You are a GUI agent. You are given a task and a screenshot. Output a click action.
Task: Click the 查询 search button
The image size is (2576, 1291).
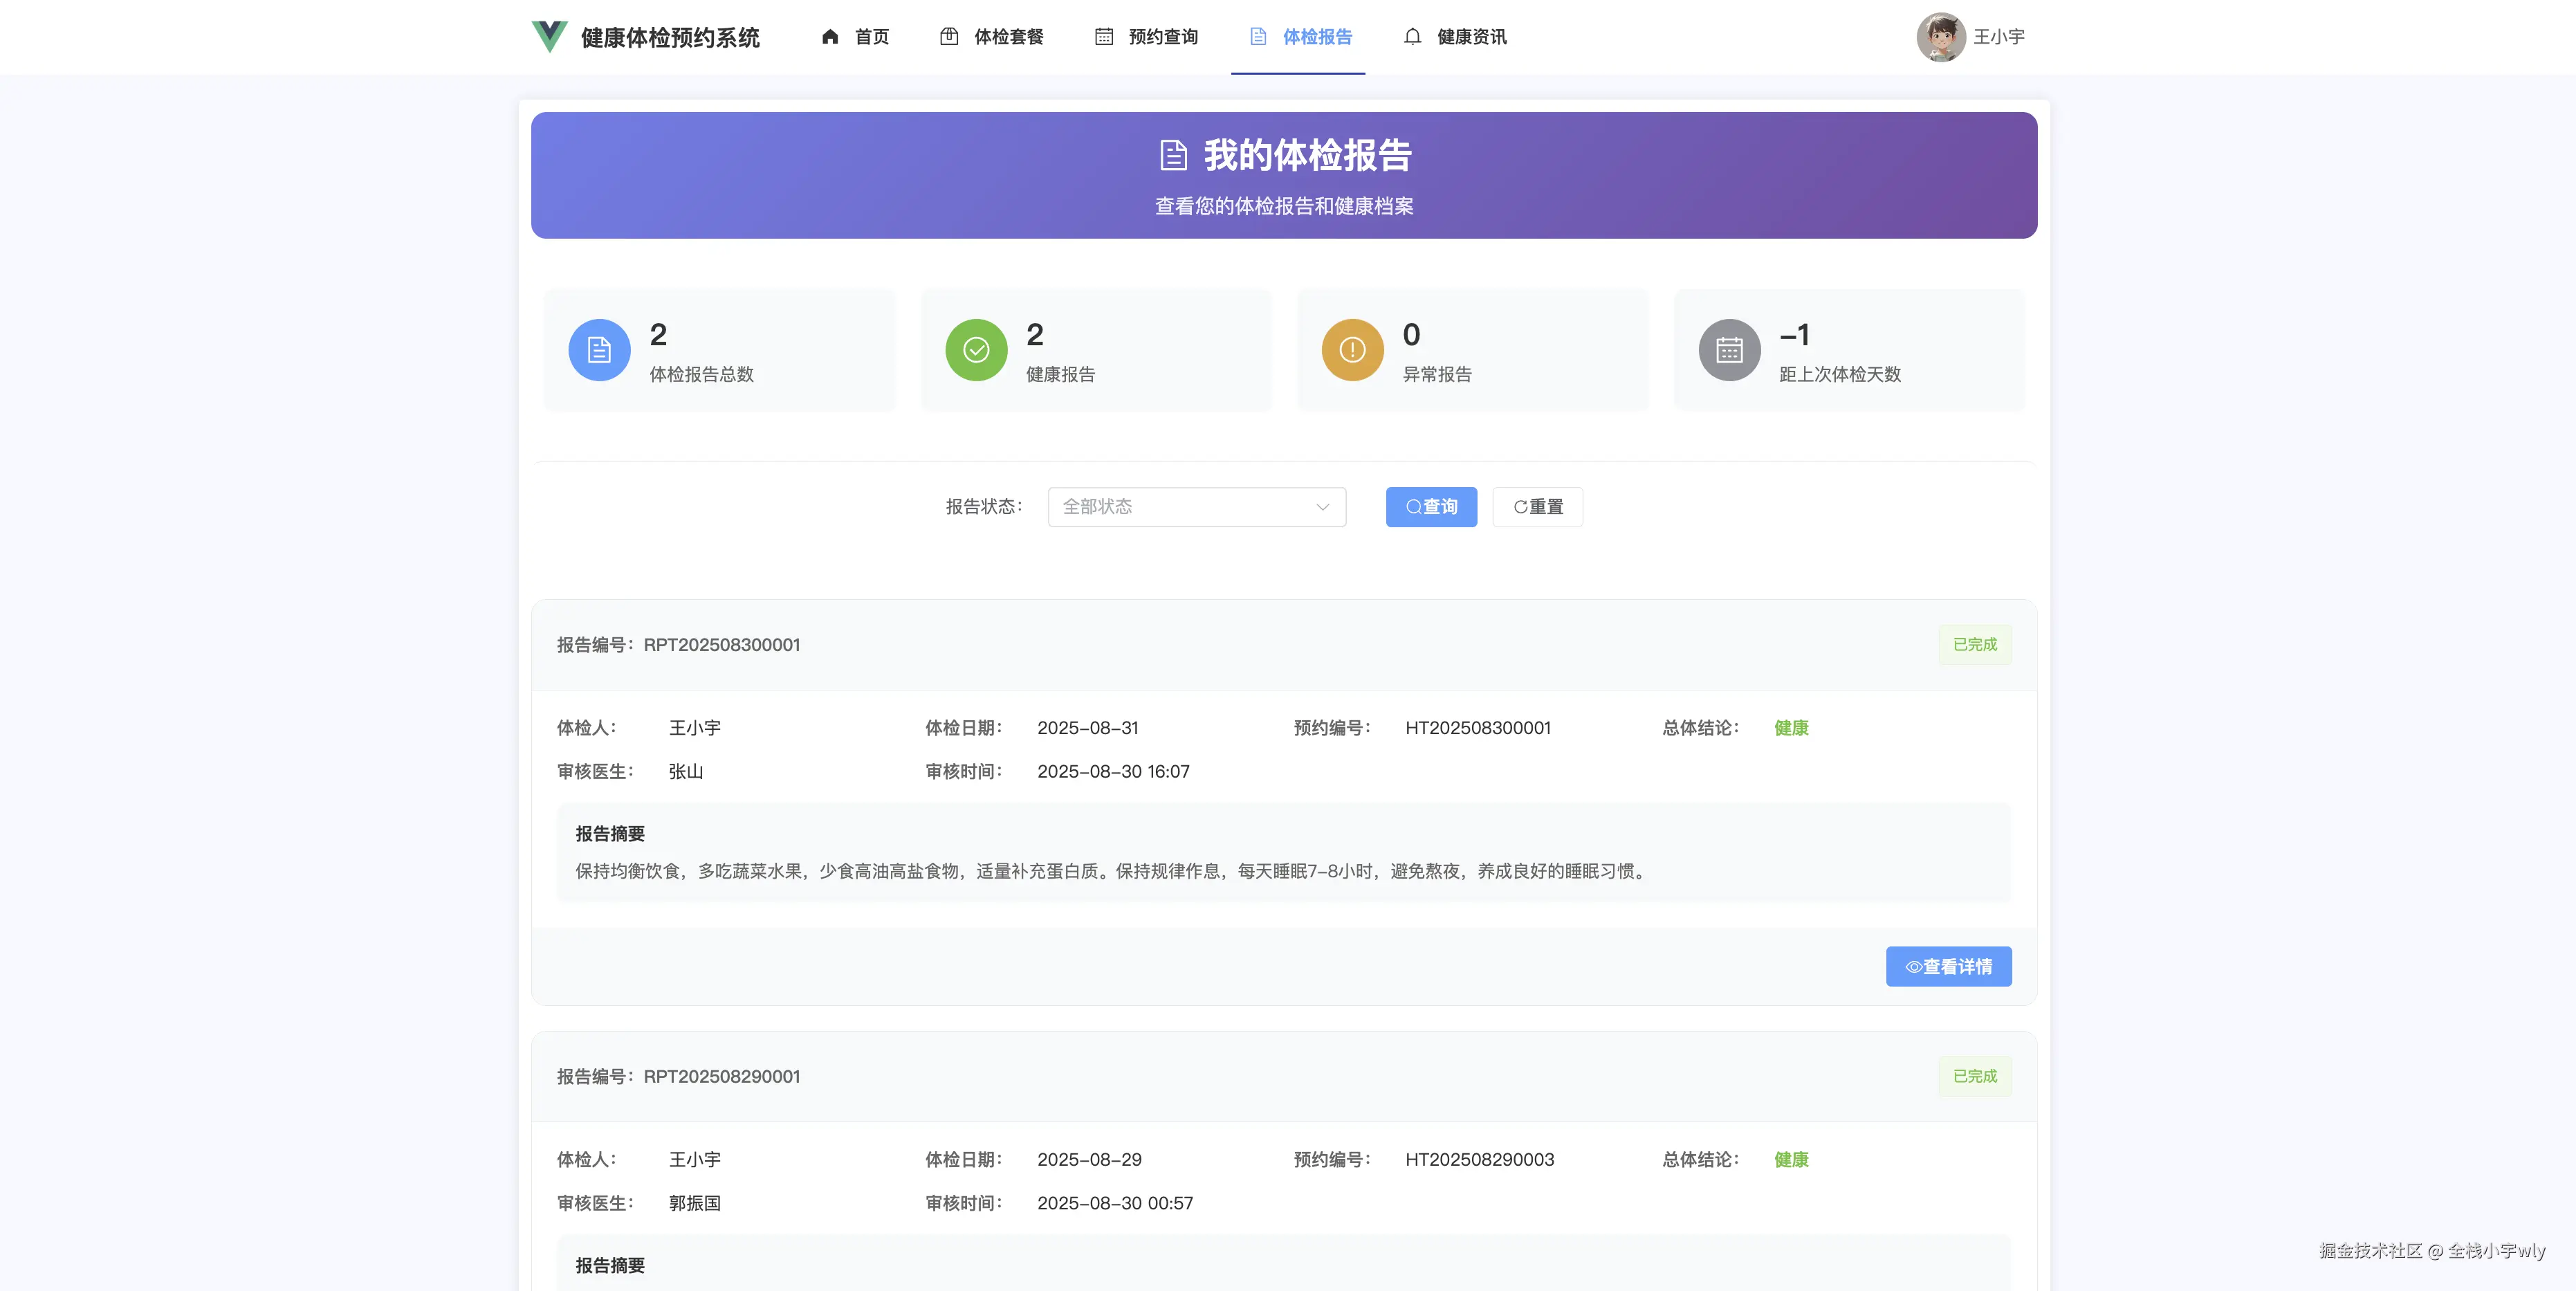pyautogui.click(x=1431, y=507)
